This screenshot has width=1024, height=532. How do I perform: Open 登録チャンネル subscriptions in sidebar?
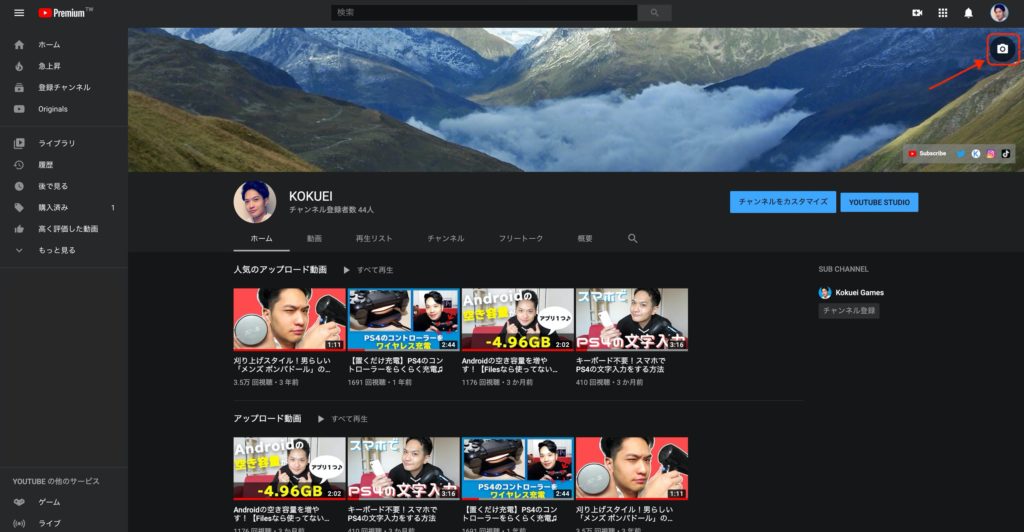[x=63, y=87]
